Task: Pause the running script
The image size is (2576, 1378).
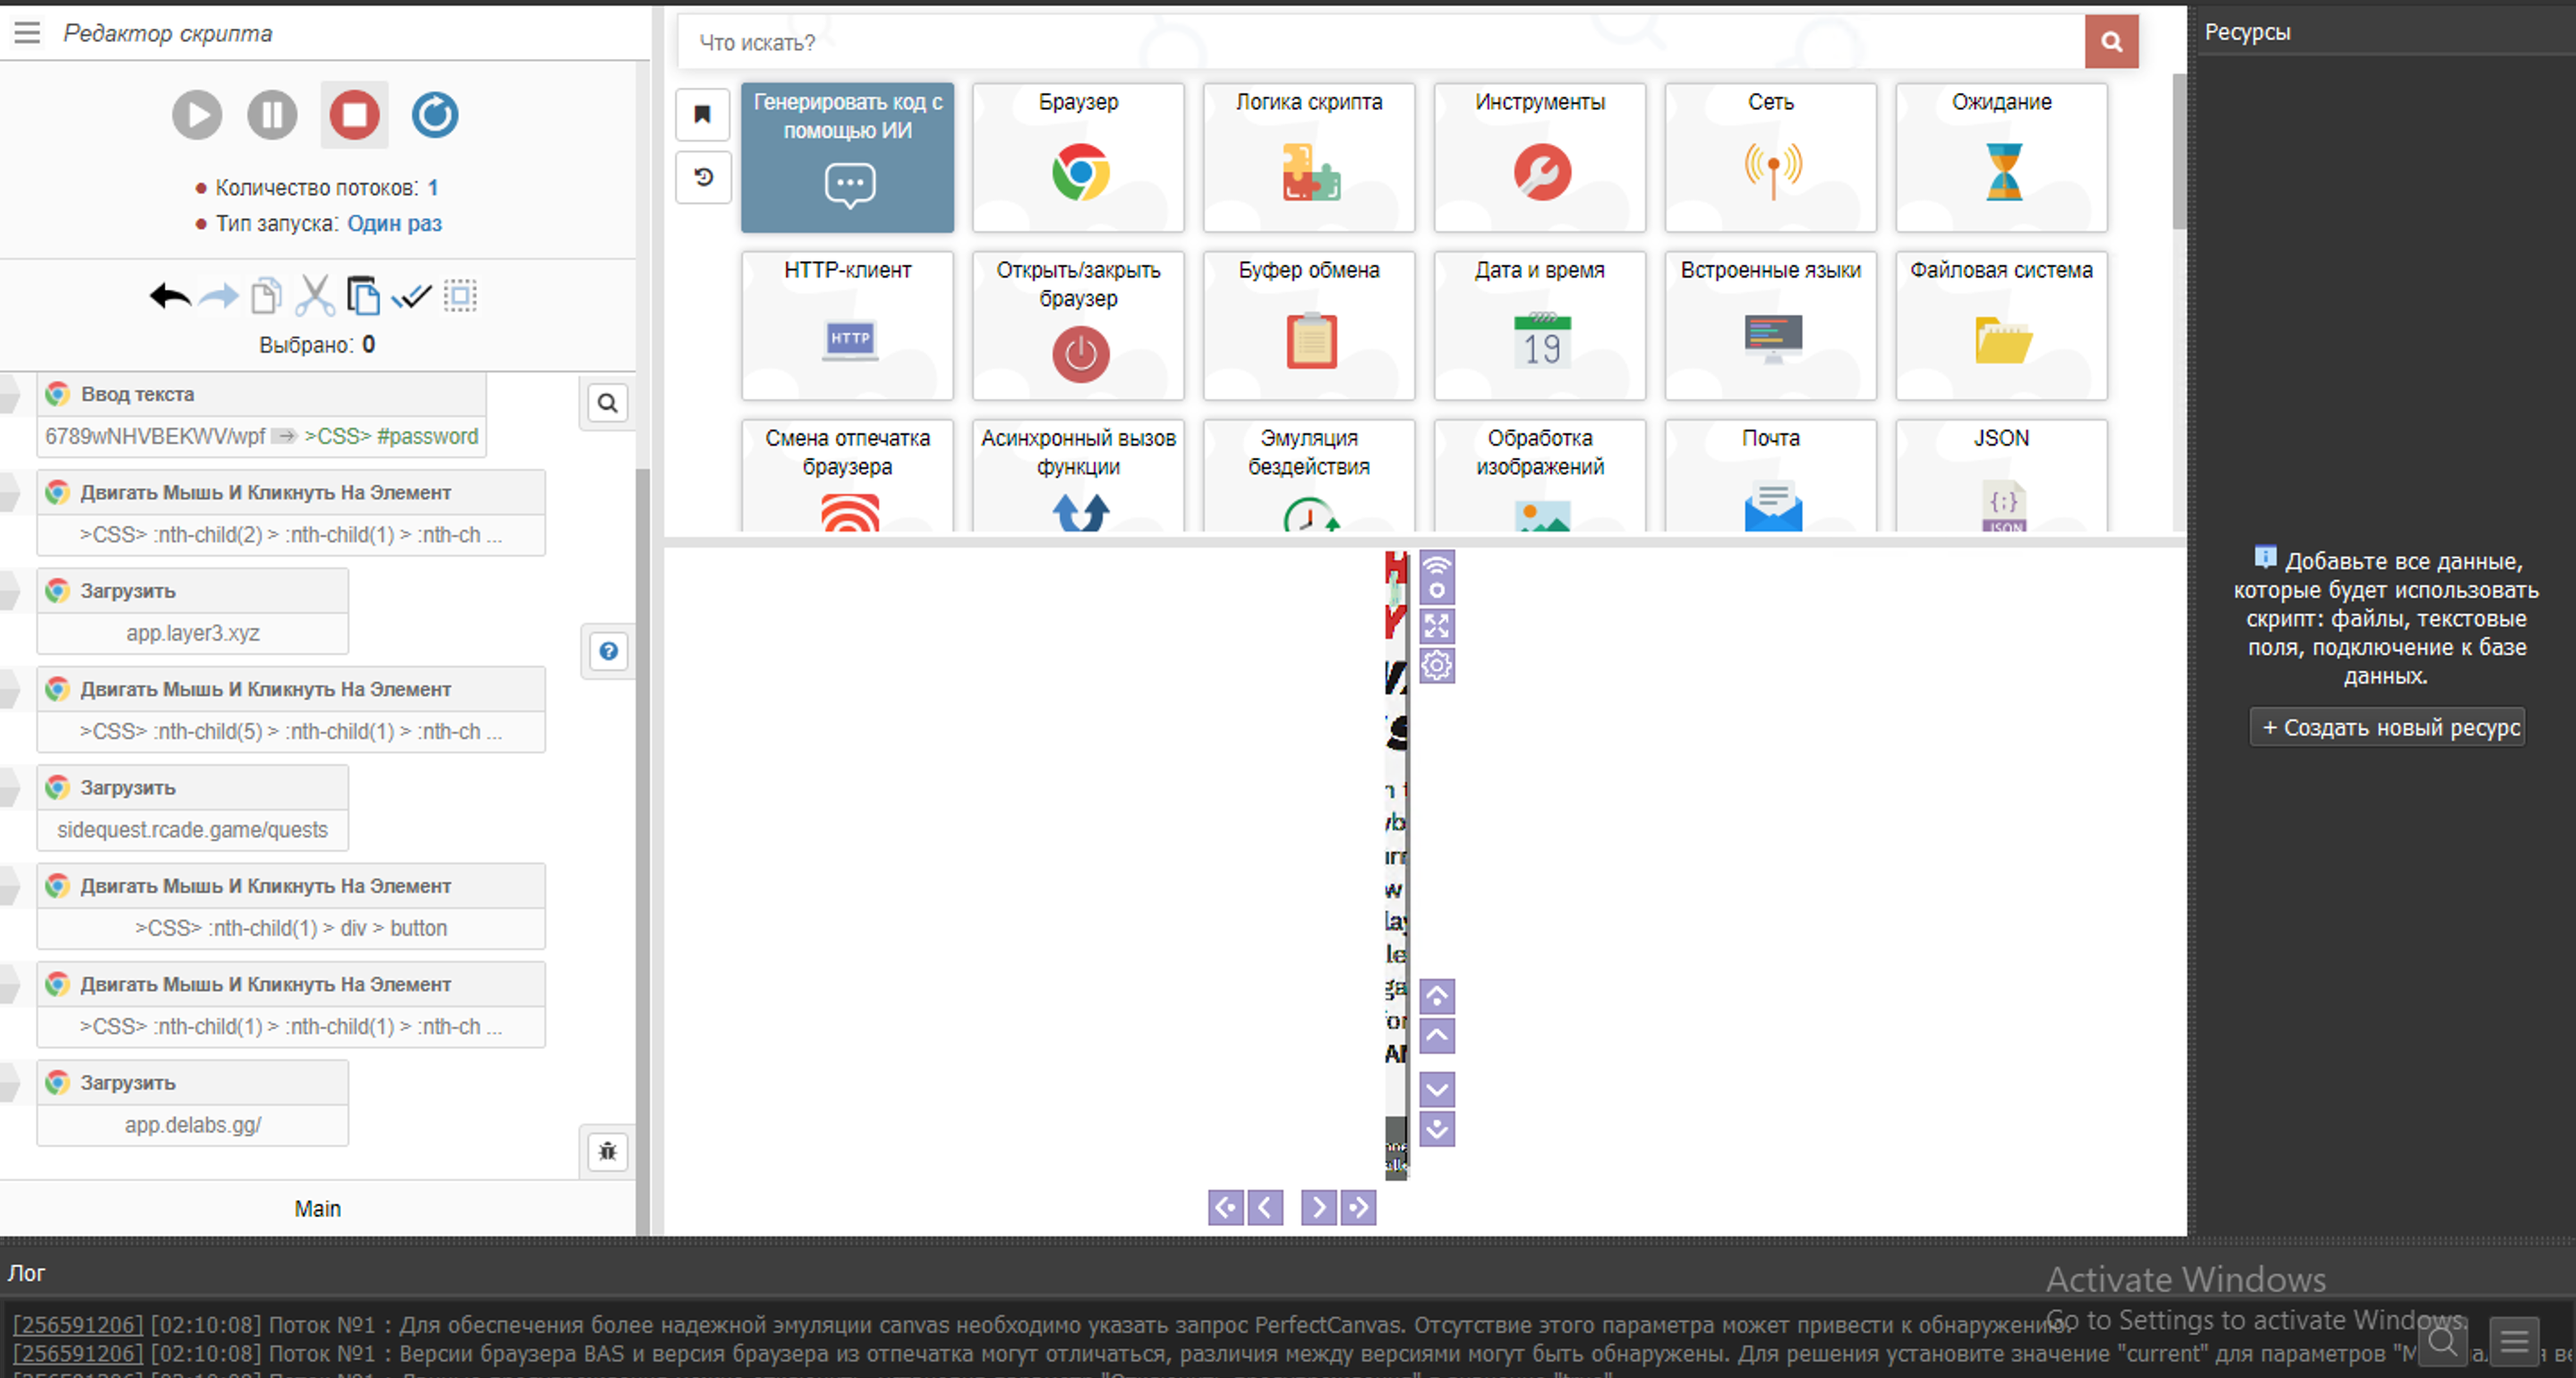Action: [272, 115]
